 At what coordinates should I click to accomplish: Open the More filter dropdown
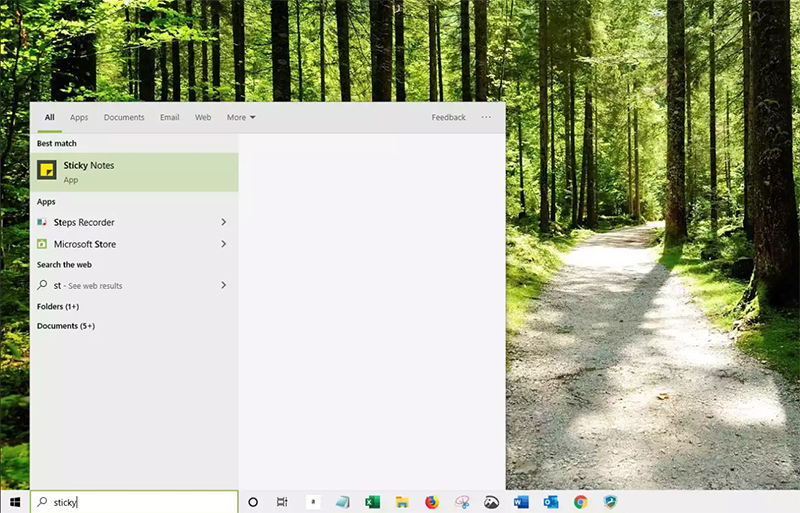pos(241,117)
